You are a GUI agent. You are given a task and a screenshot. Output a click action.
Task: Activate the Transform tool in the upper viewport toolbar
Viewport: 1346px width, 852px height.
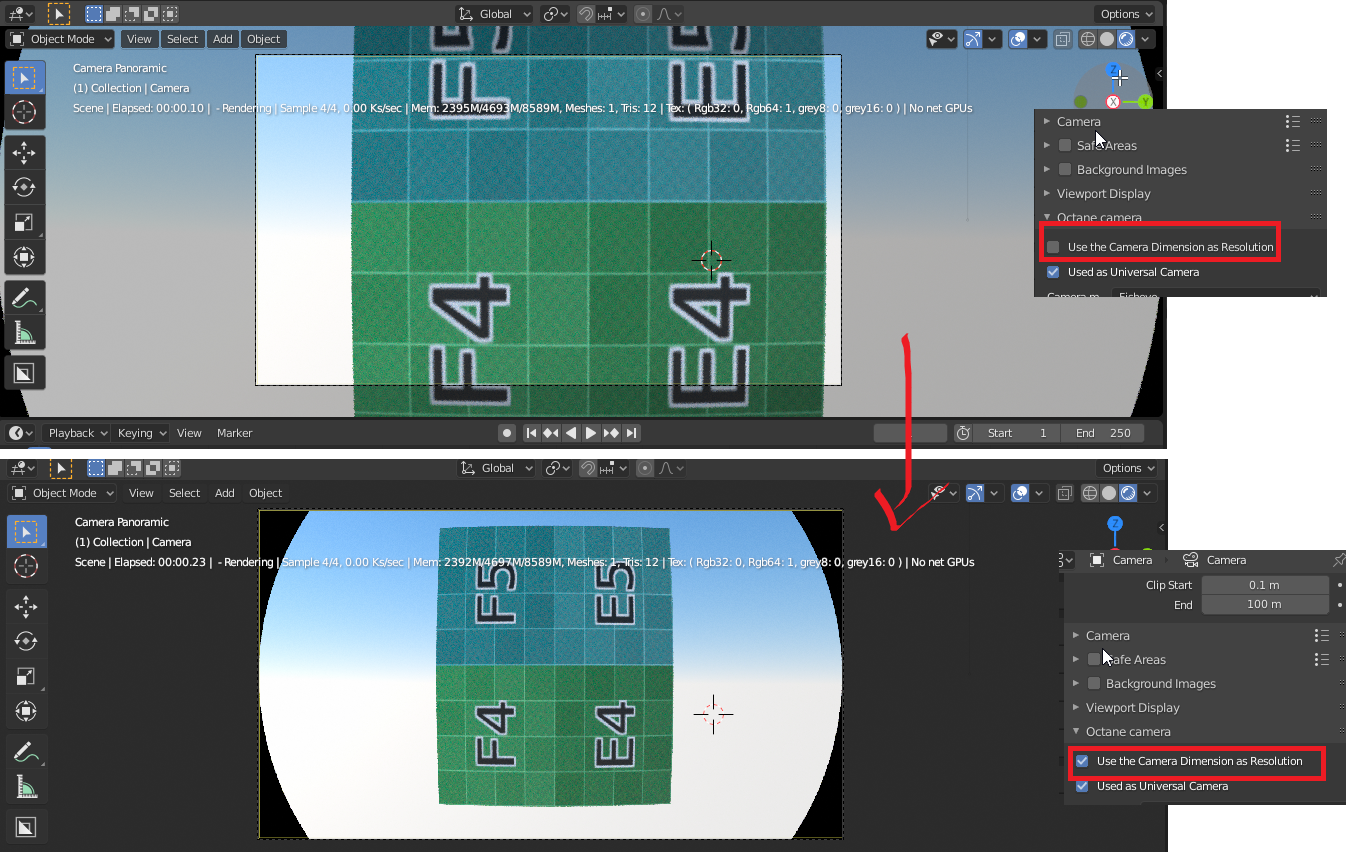[x=25, y=257]
